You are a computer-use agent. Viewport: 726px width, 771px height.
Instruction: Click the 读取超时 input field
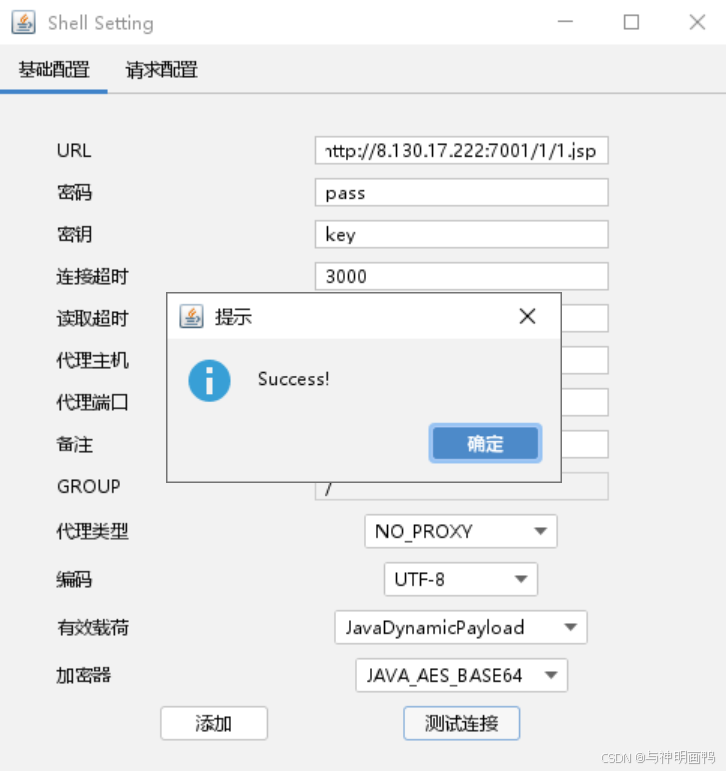(x=585, y=318)
